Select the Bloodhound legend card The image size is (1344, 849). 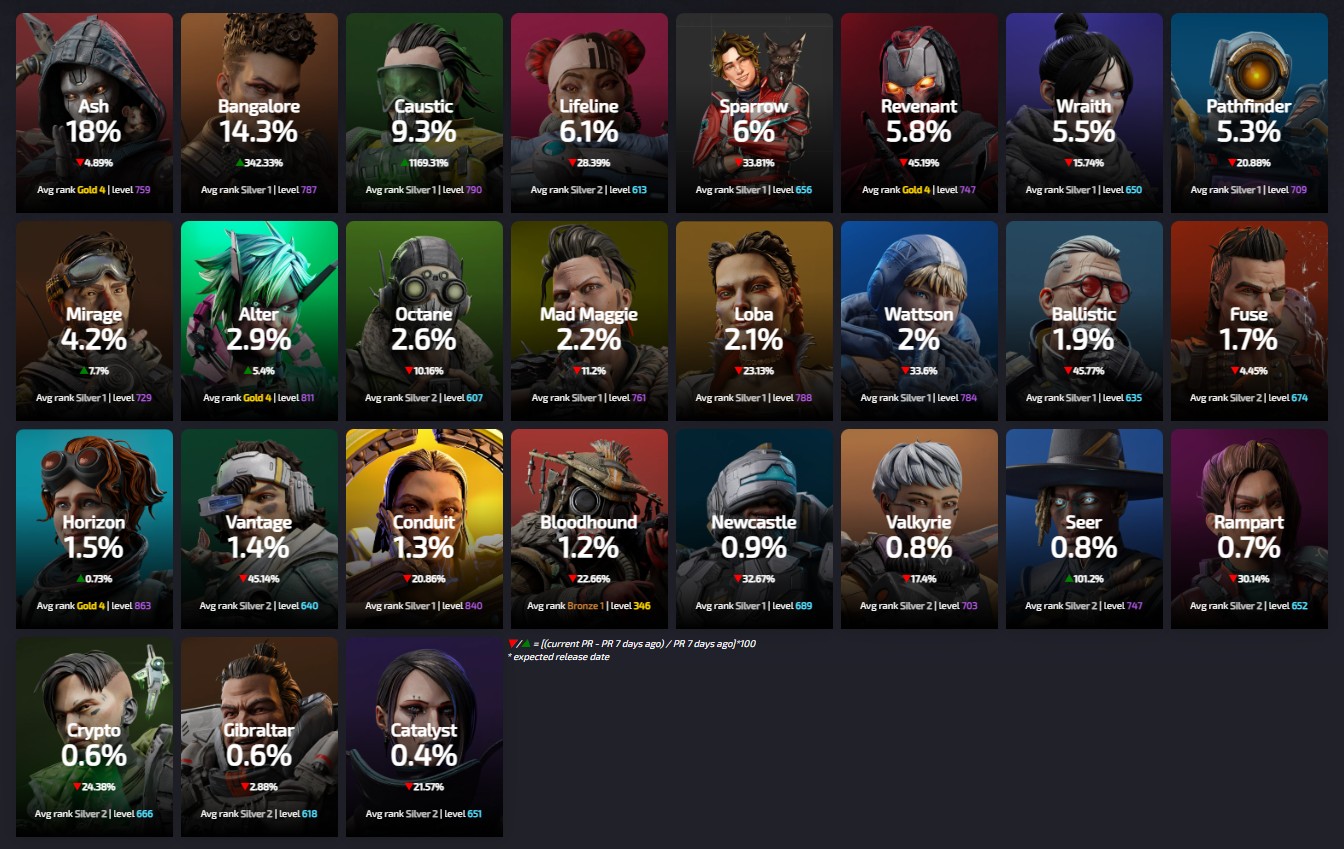coord(589,529)
